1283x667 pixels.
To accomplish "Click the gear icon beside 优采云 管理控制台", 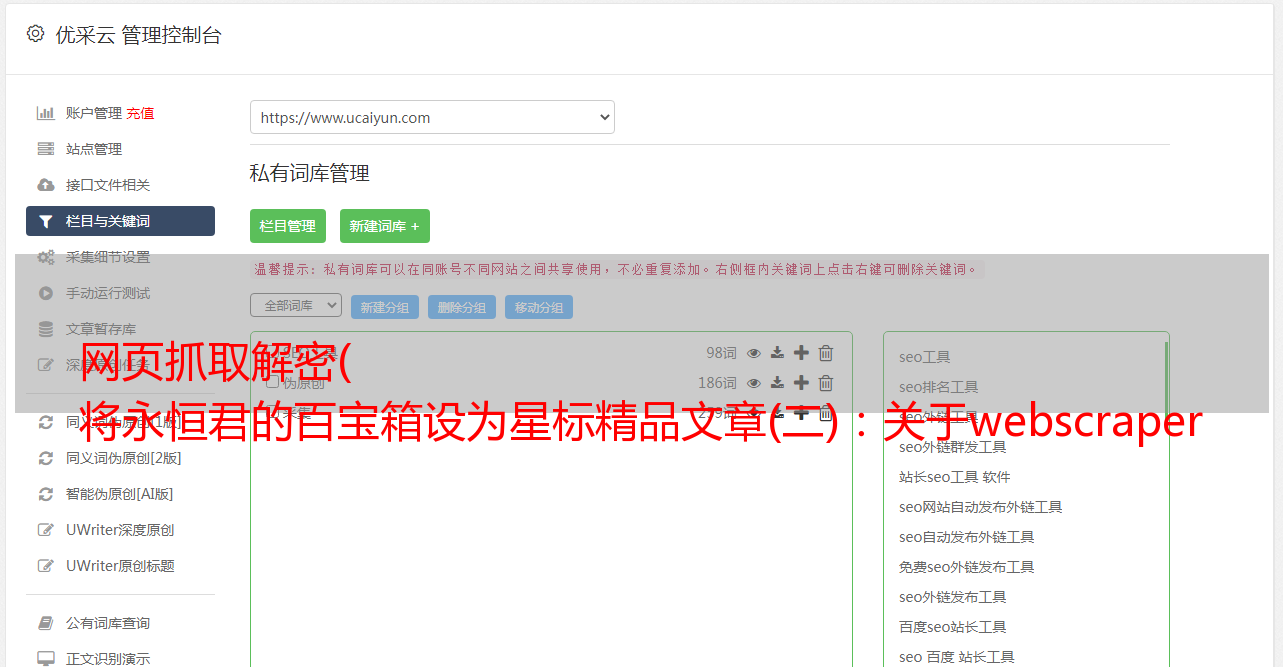I will coord(35,34).
